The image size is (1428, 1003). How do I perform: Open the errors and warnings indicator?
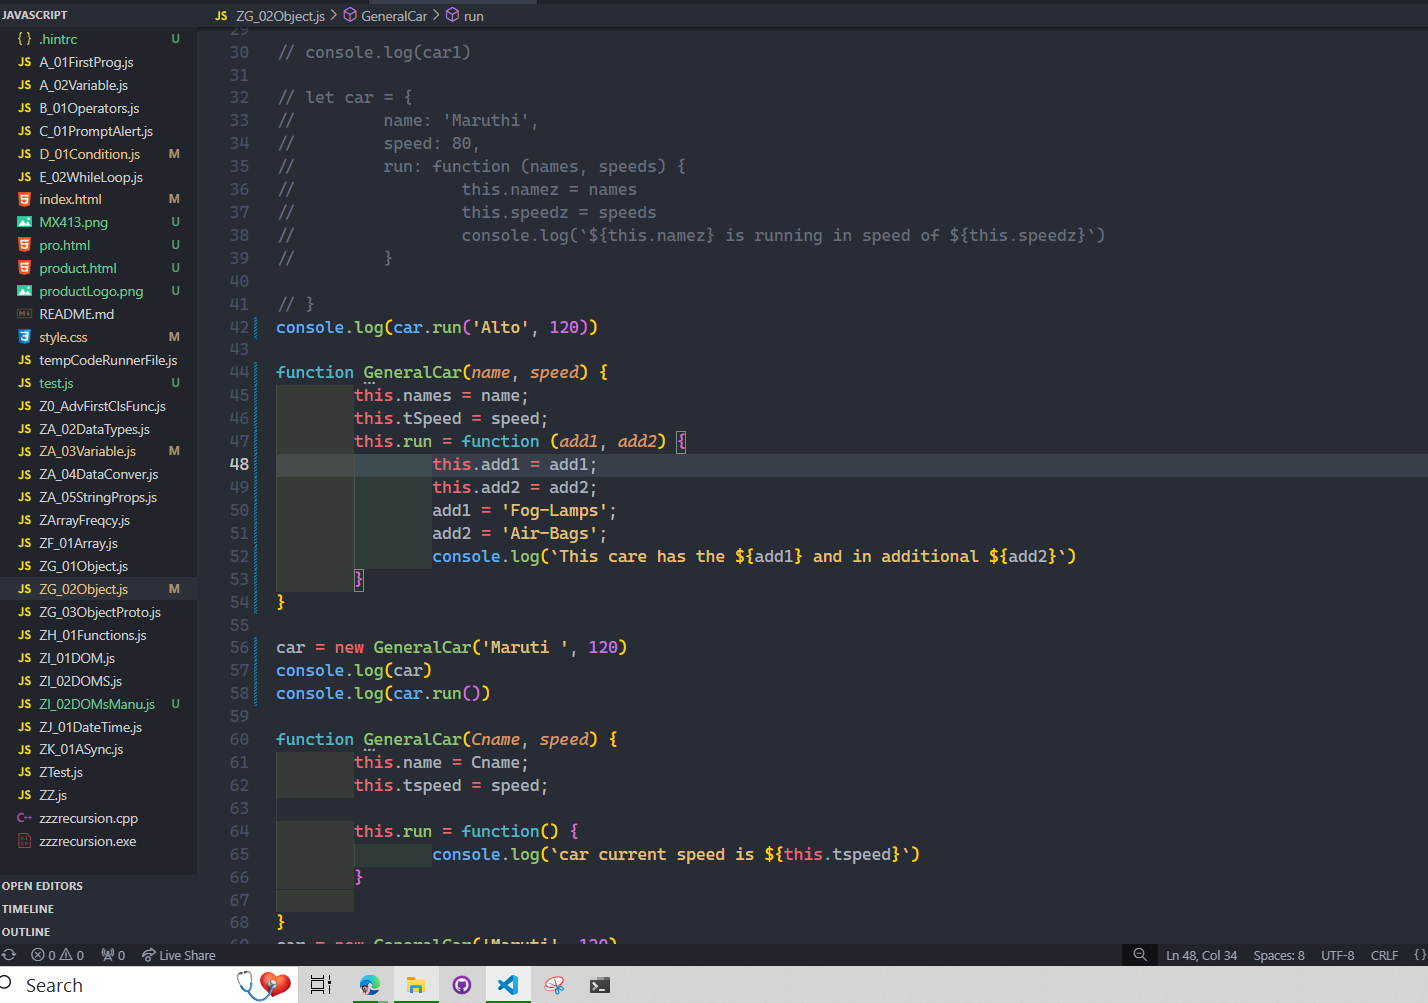[57, 955]
